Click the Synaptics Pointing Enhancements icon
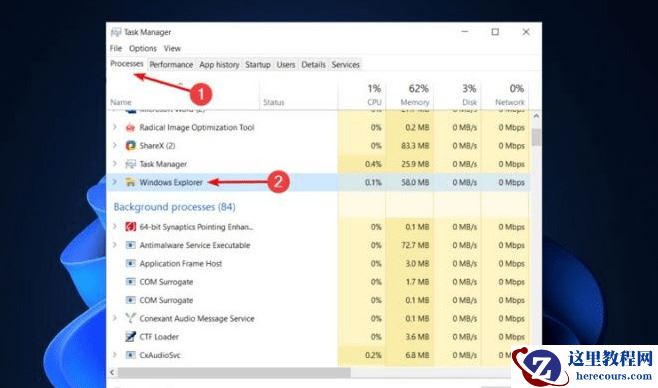Image resolution: width=658 pixels, height=388 pixels. point(131,227)
